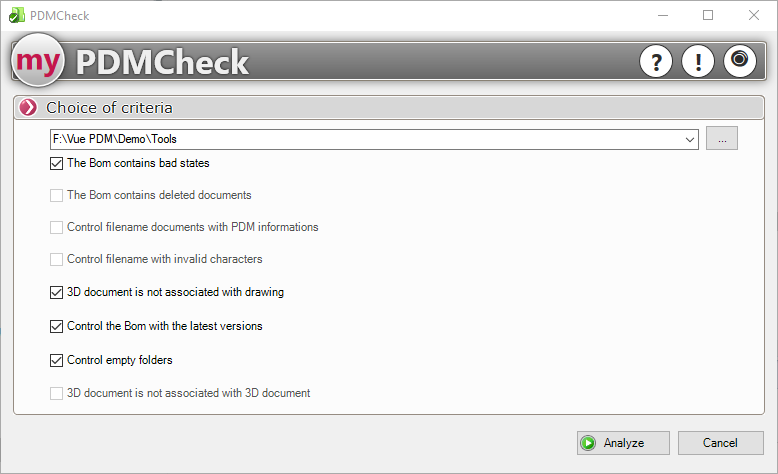Check The Bom contains deleted documents
This screenshot has height=474, width=778.
[56, 196]
